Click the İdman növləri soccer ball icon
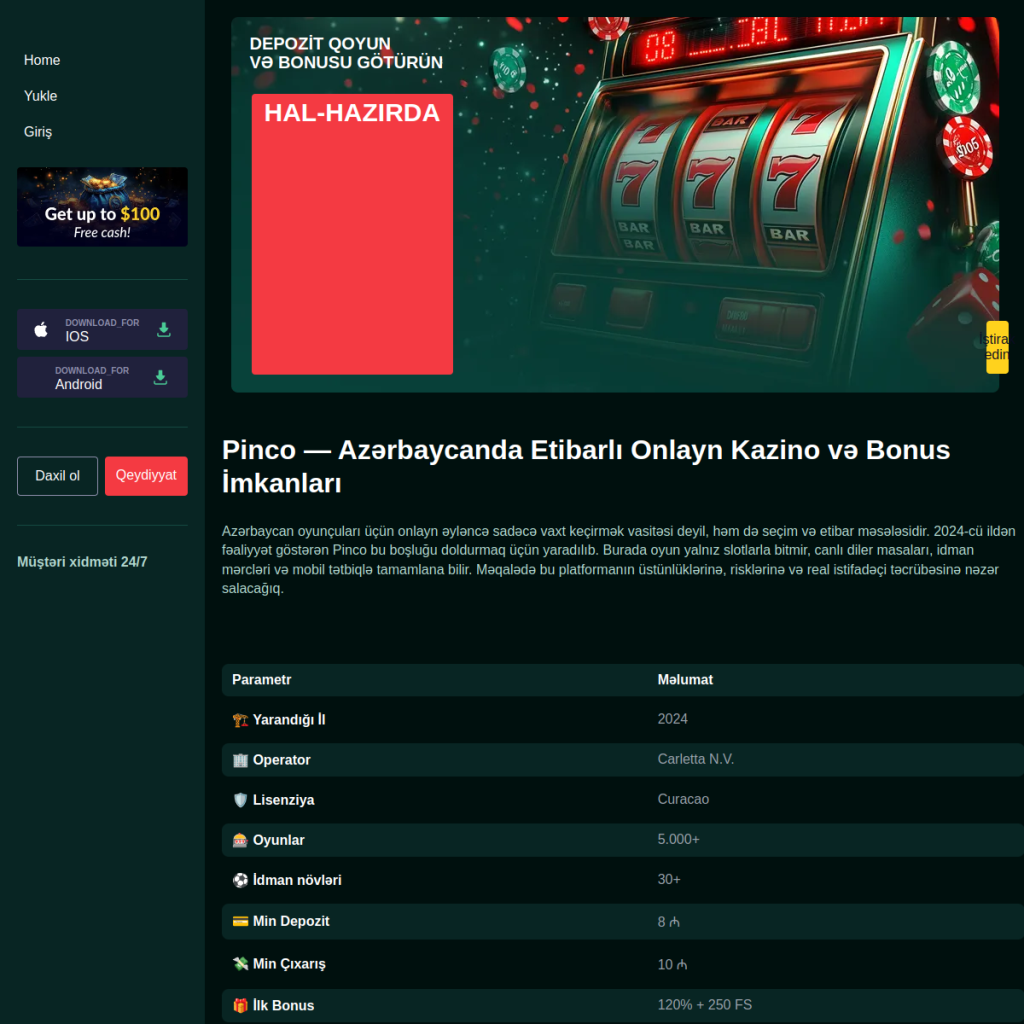The height and width of the screenshot is (1024, 1024). coord(240,880)
